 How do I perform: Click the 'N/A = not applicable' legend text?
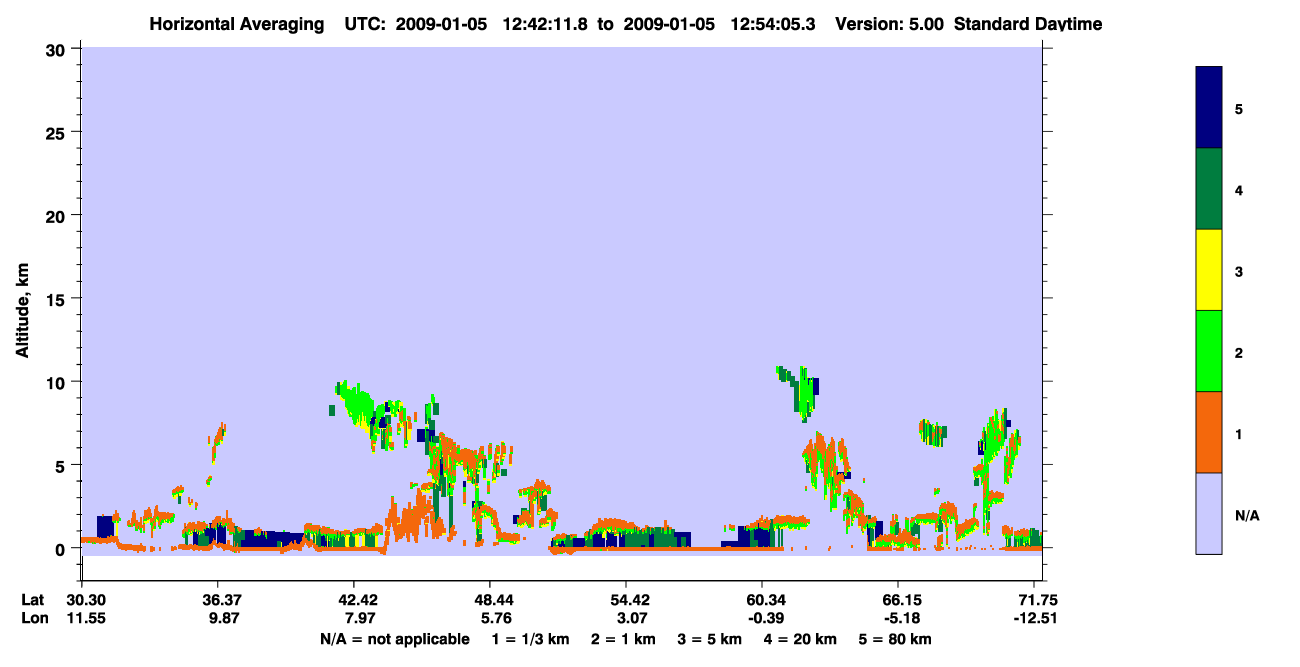click(394, 639)
